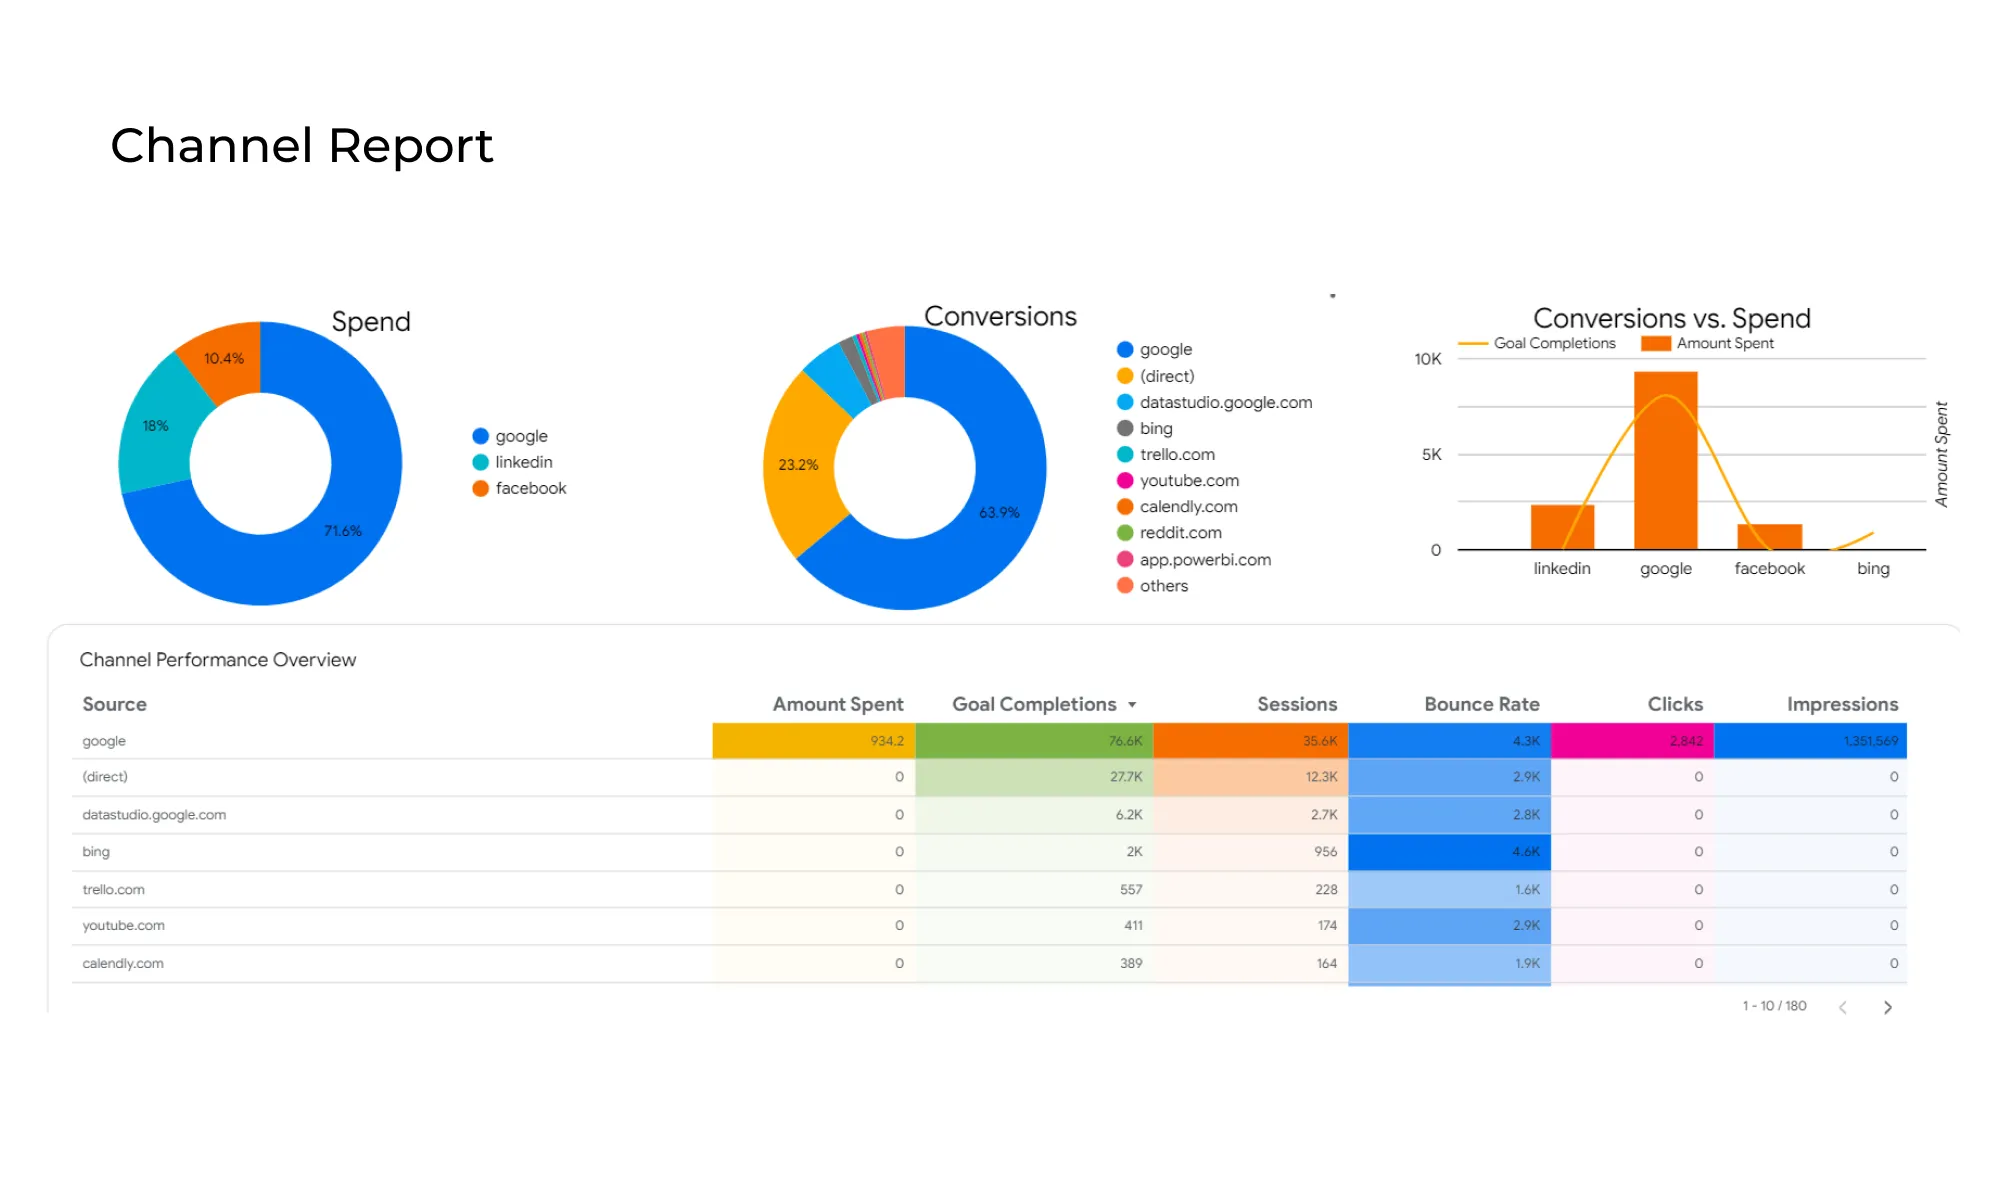Click the sort arrow beside Goal Completions
Screen dimensions: 2000x1200
pos(1132,705)
